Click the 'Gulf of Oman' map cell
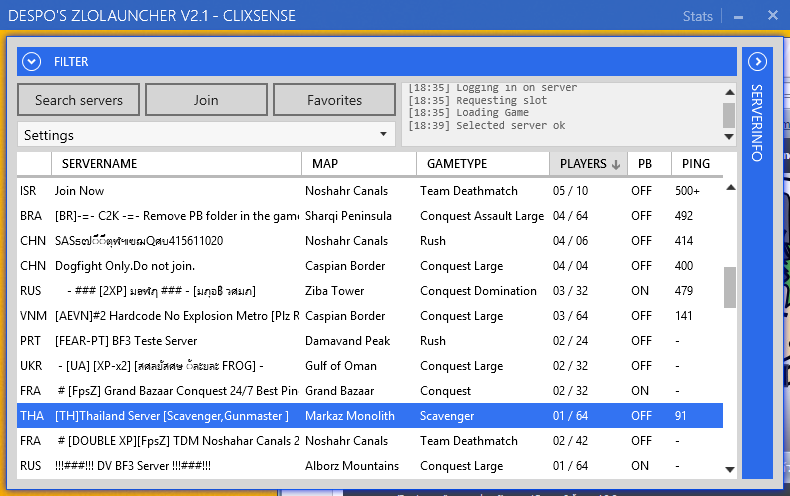Screen dimensions: 790x496 pyautogui.click(x=341, y=365)
